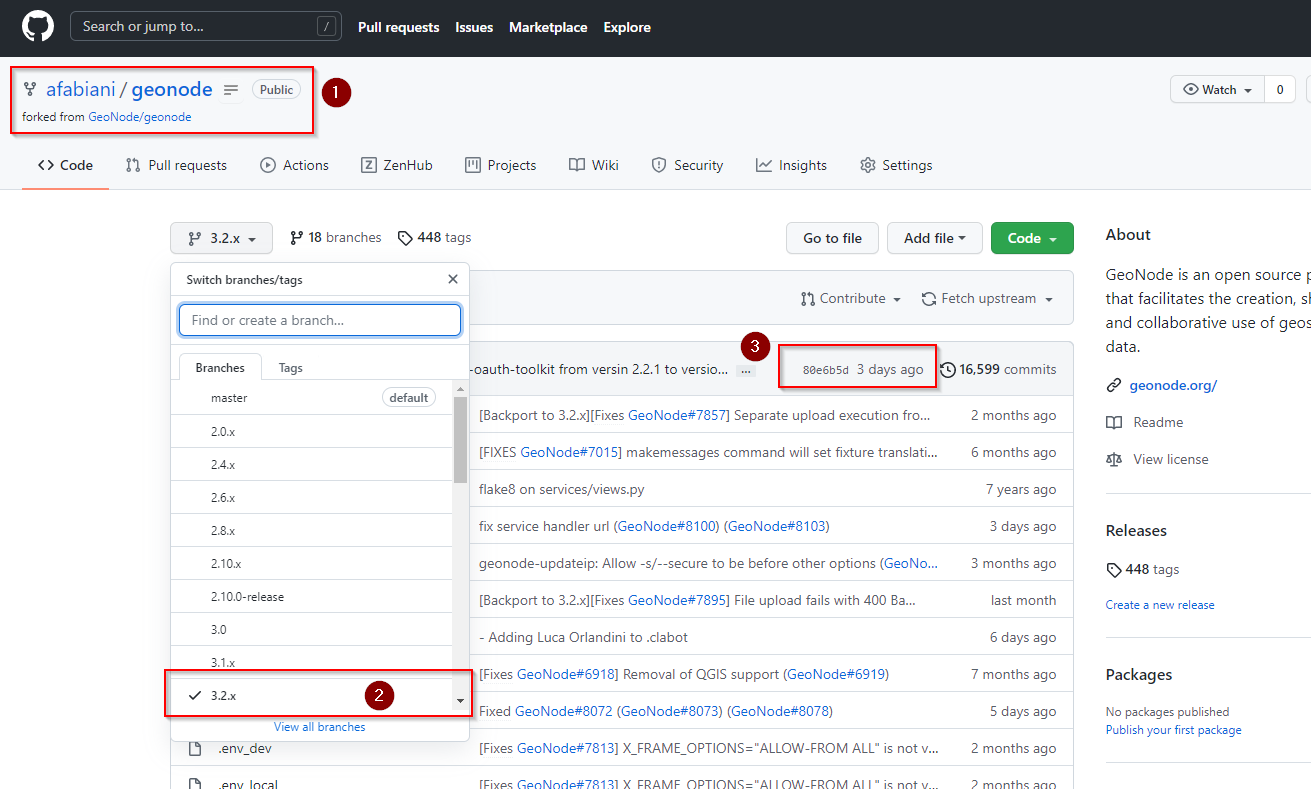Select the master branch
1311x789 pixels.
312,398
